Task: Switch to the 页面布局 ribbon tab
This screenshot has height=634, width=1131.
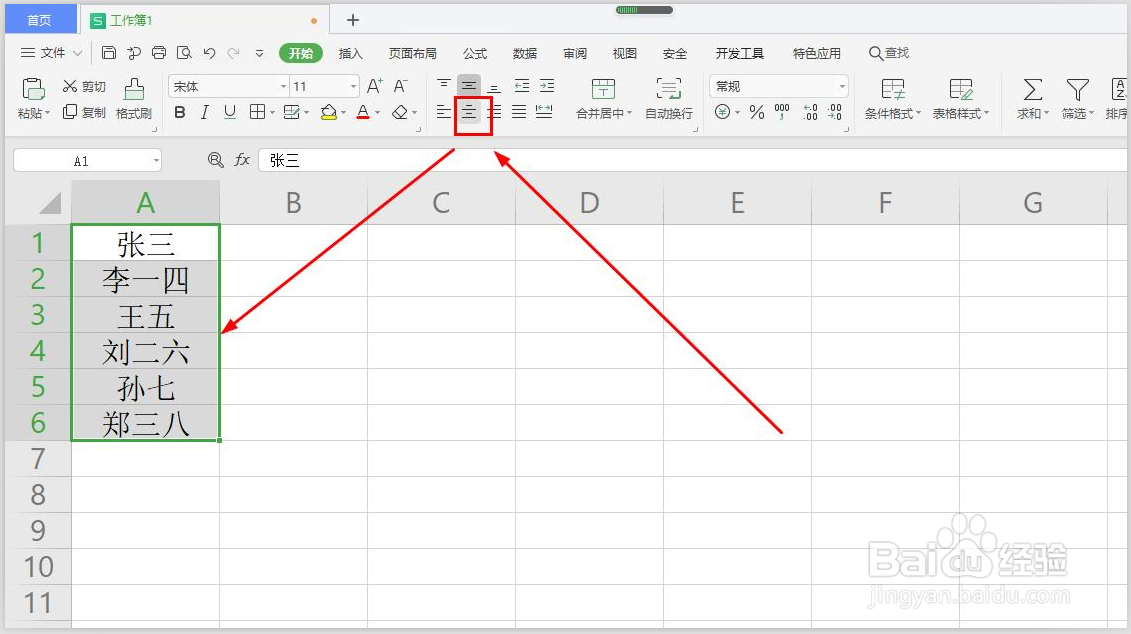Action: click(413, 53)
